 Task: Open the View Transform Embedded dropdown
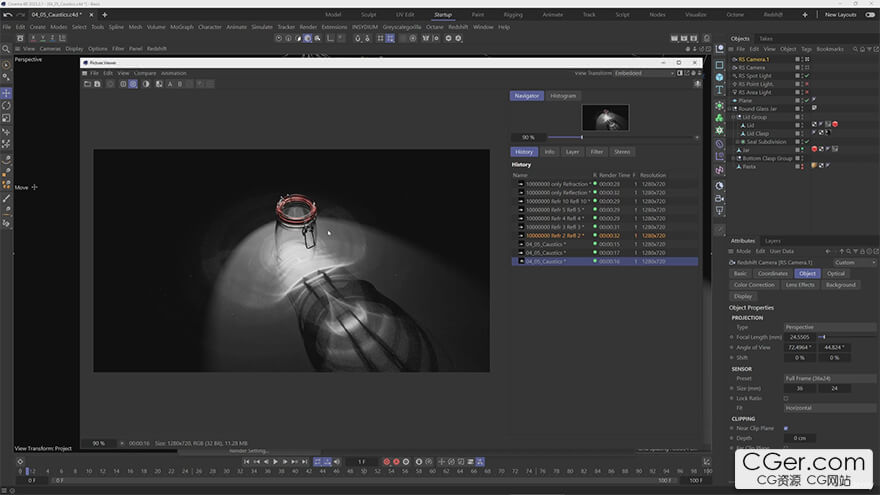[x=644, y=73]
